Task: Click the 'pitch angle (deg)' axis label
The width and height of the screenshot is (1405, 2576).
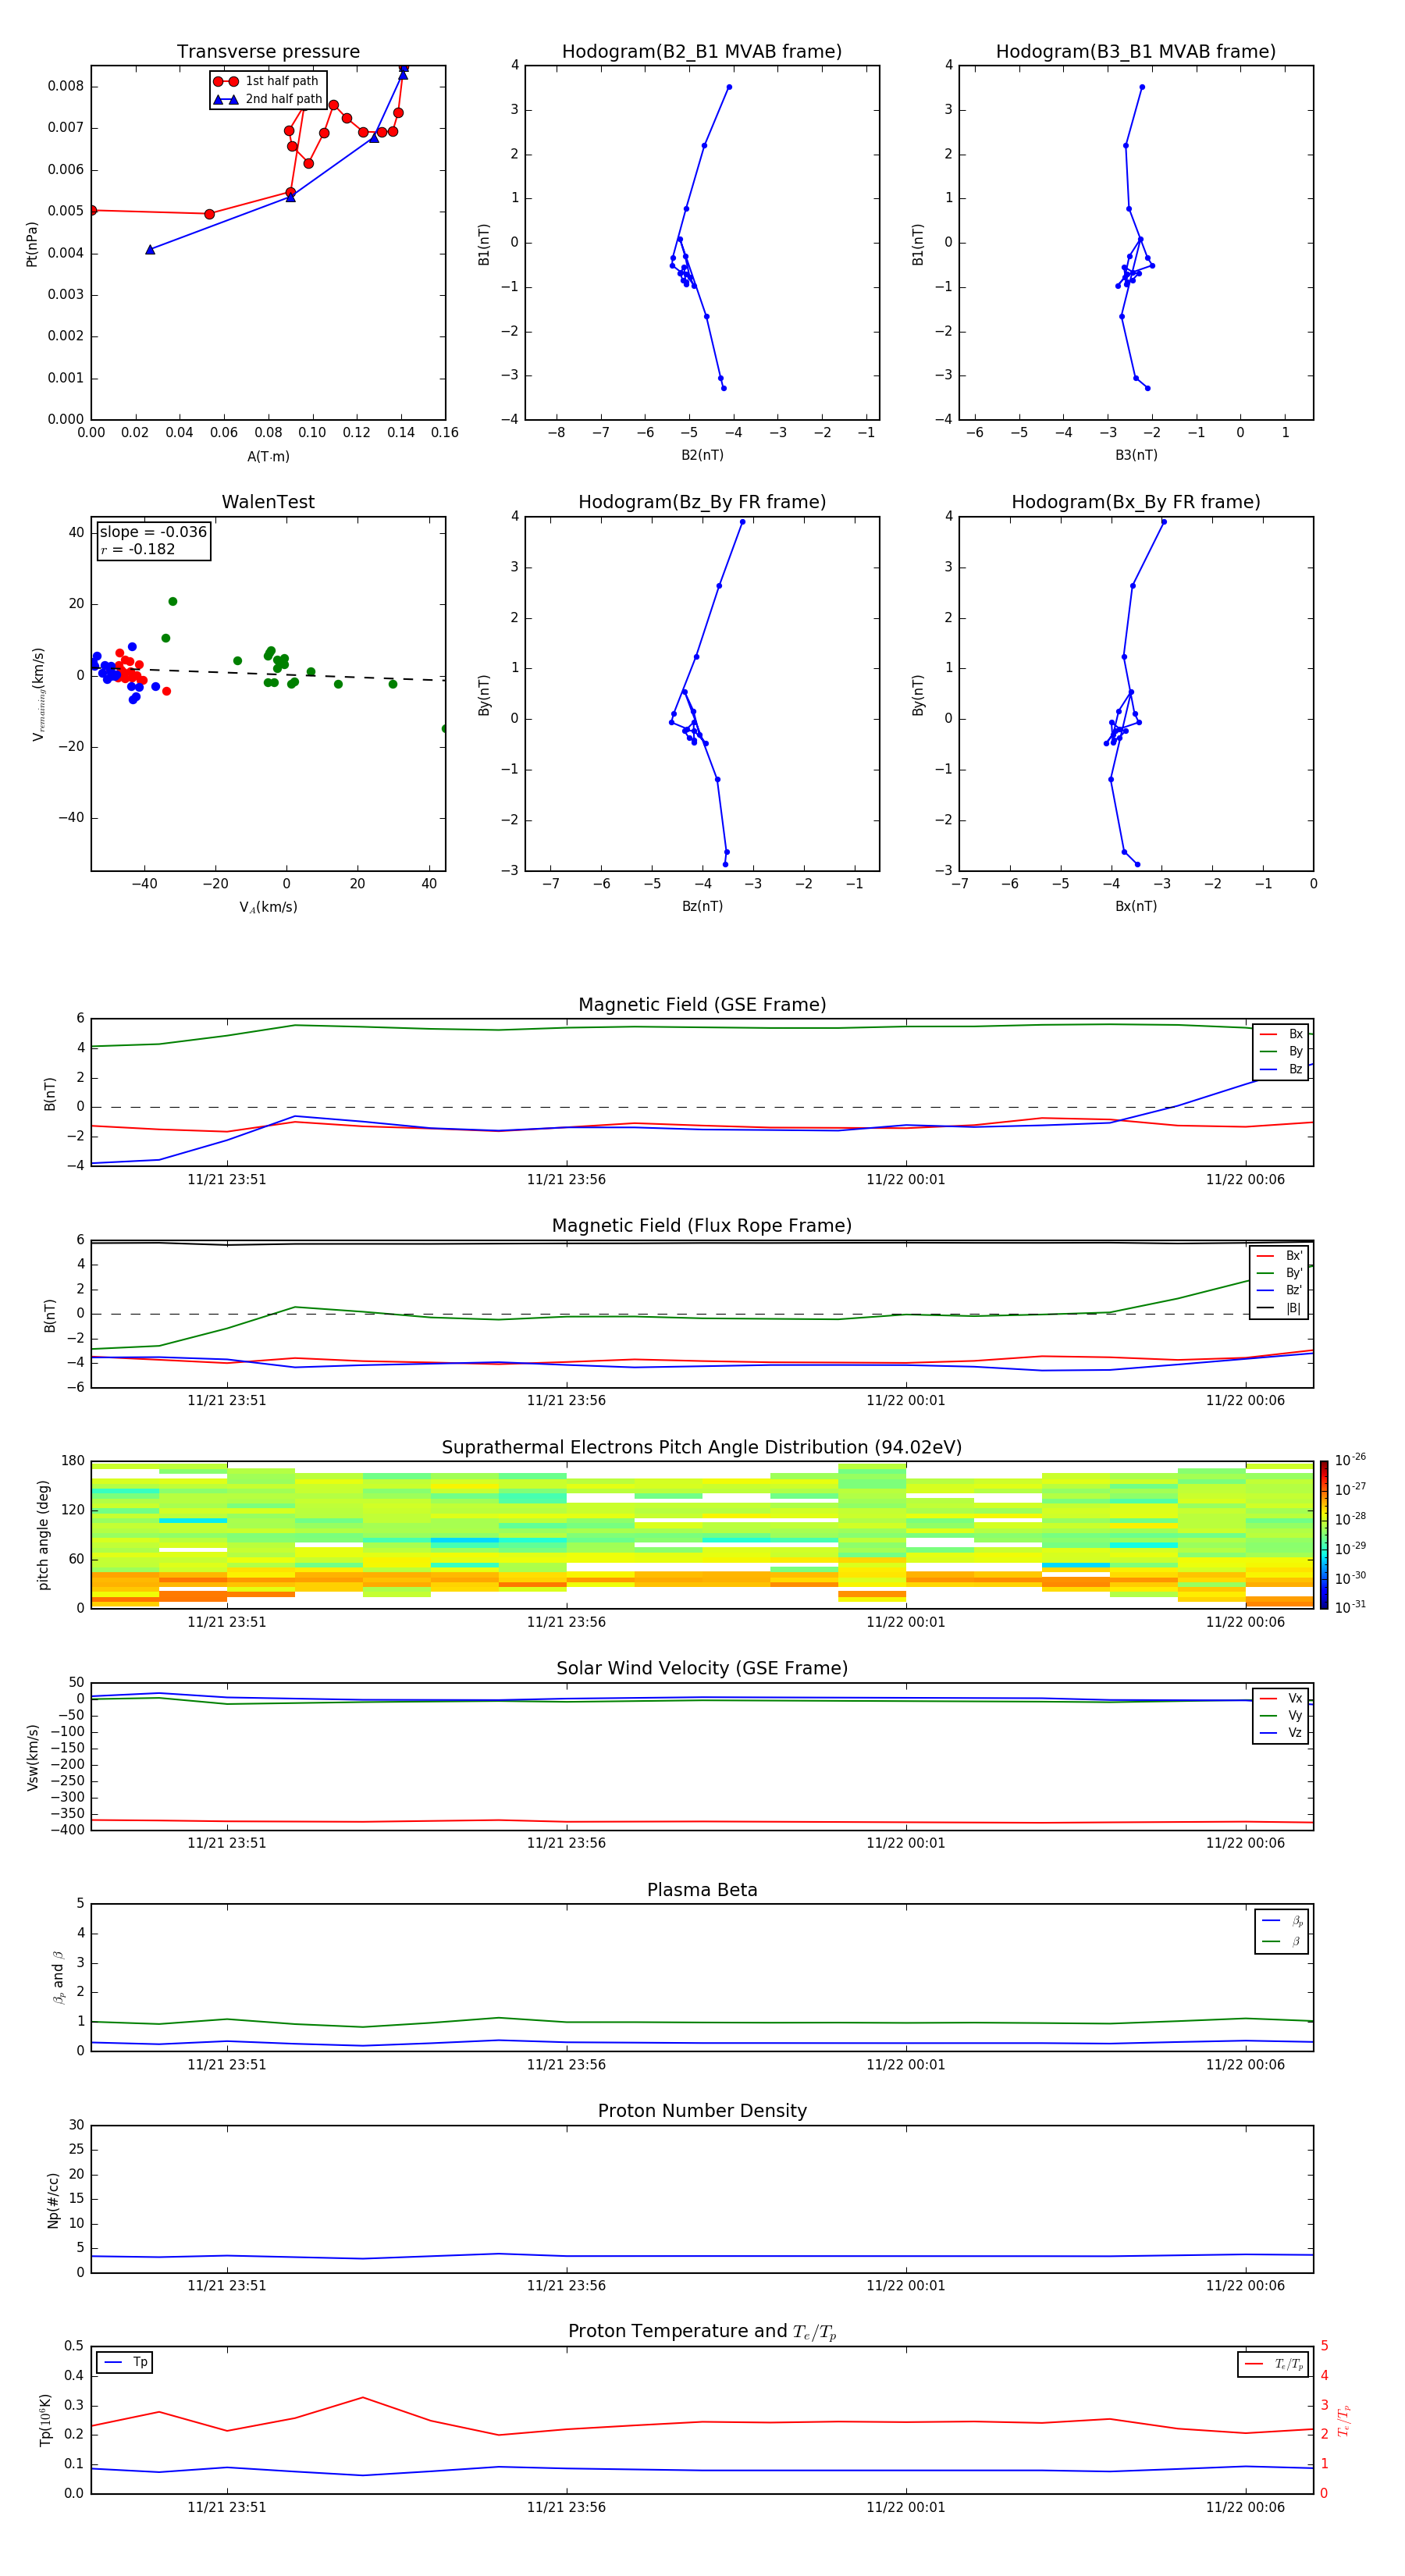Action: point(43,1535)
